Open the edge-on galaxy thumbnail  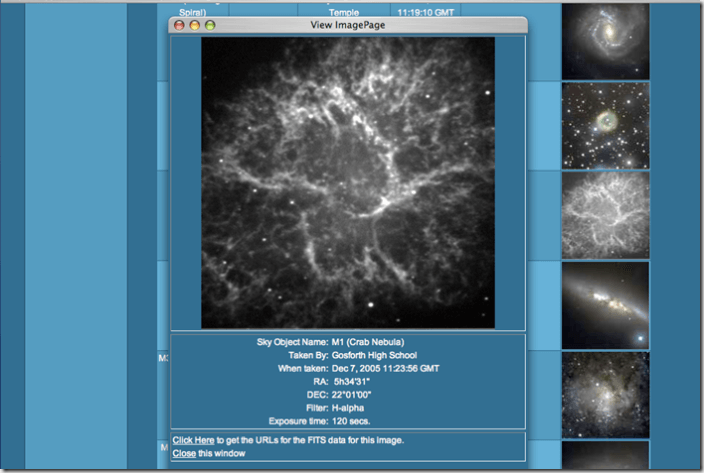pyautogui.click(x=605, y=304)
